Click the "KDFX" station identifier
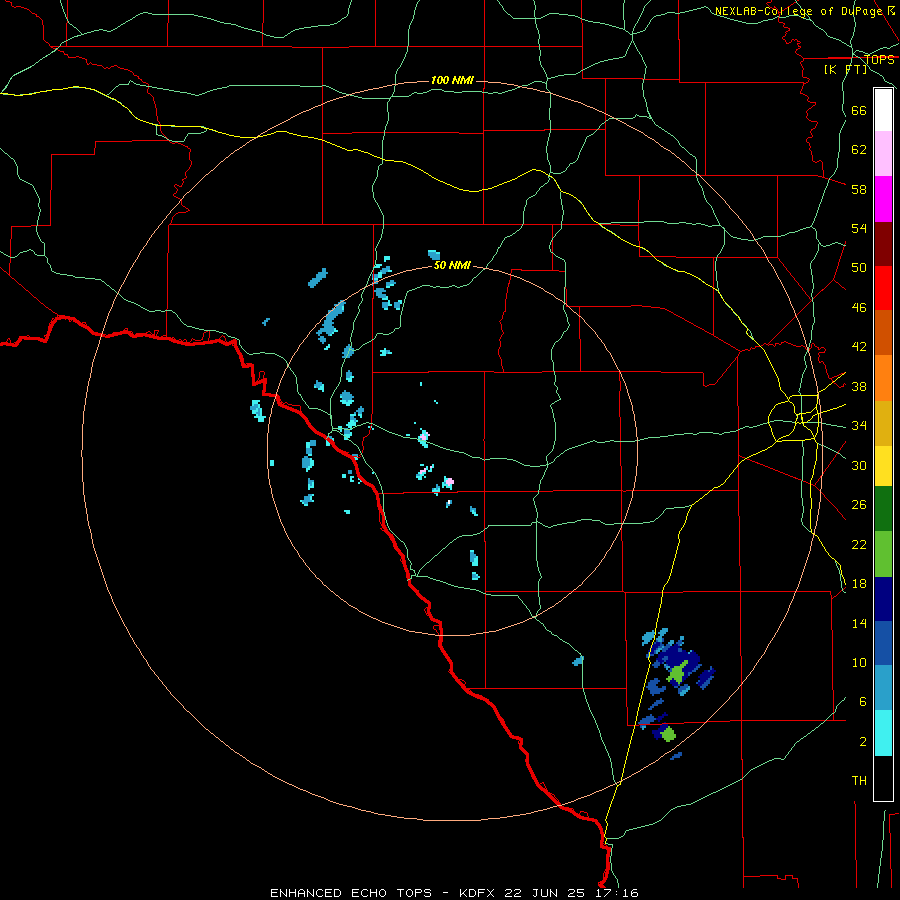Viewport: 900px width, 900px height. pyautogui.click(x=478, y=893)
